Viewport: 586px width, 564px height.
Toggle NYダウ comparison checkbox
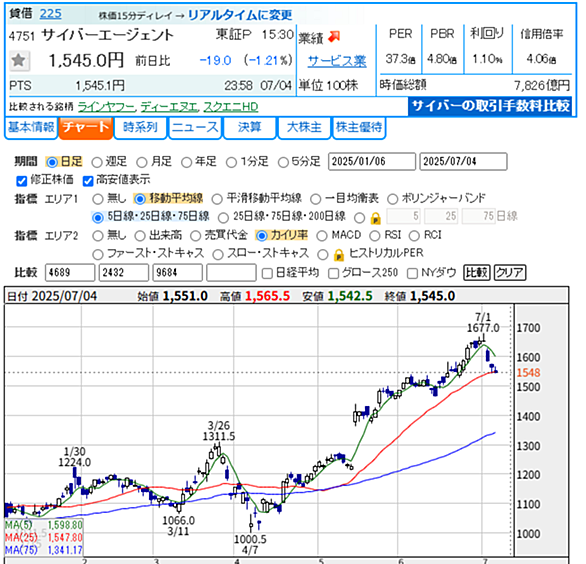pos(412,274)
